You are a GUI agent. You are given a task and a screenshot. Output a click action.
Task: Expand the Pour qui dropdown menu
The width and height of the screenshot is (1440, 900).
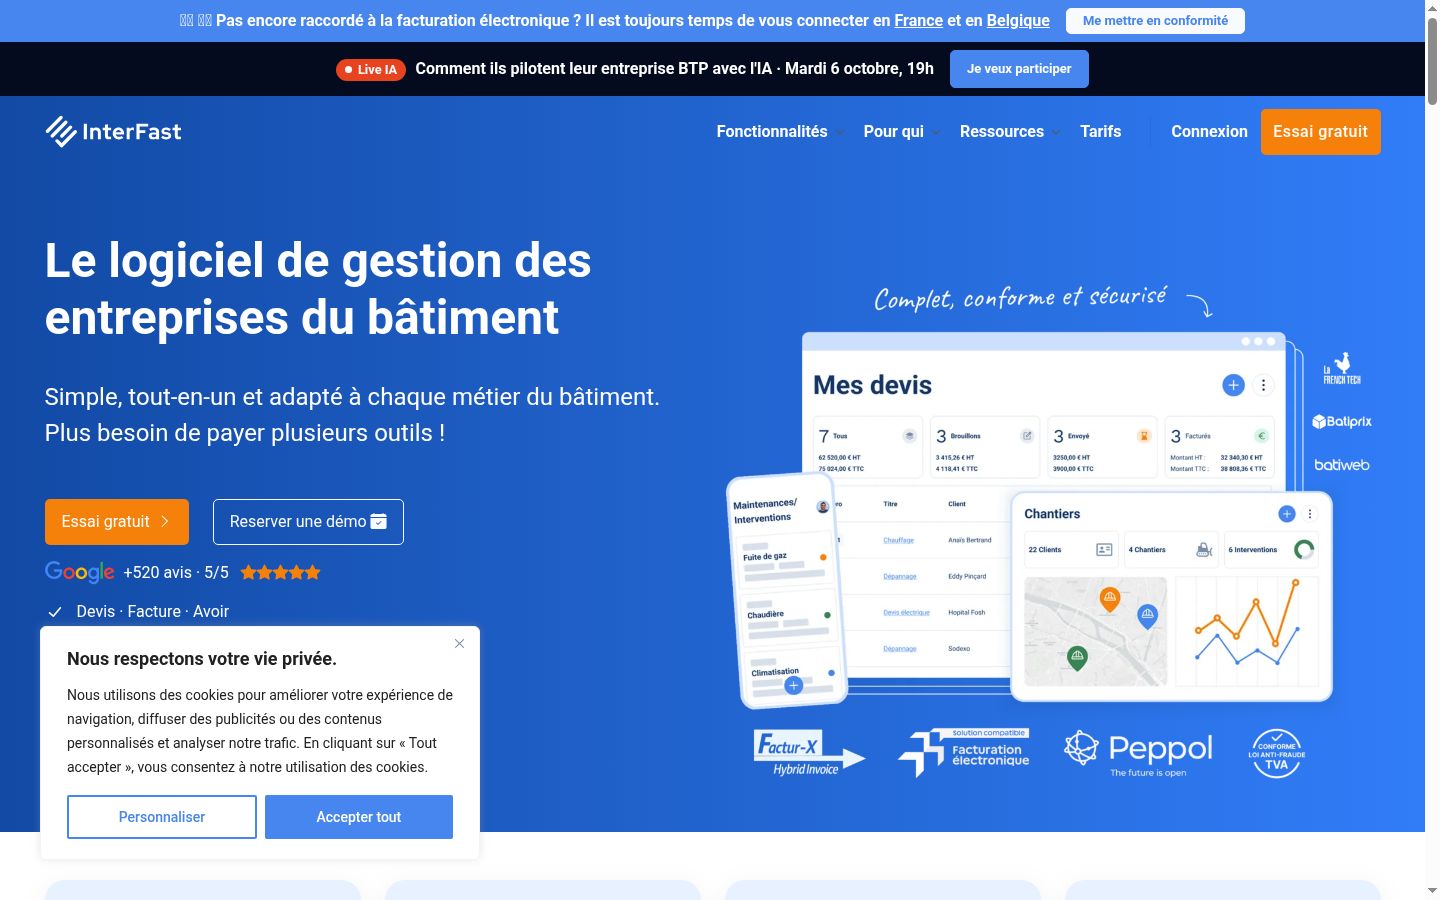tap(901, 132)
